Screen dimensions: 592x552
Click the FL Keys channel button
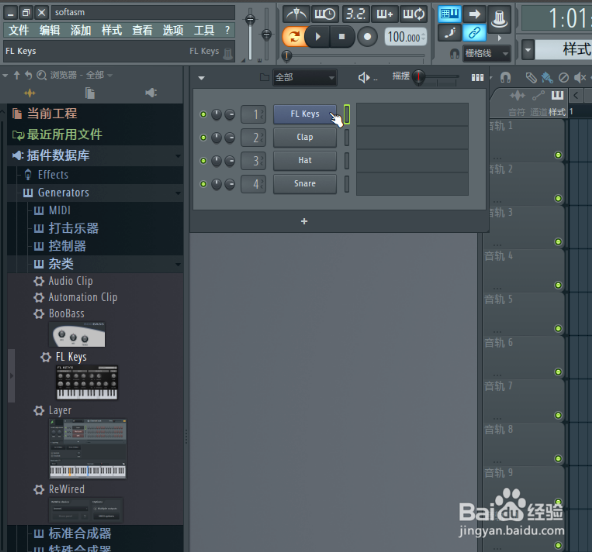(305, 114)
